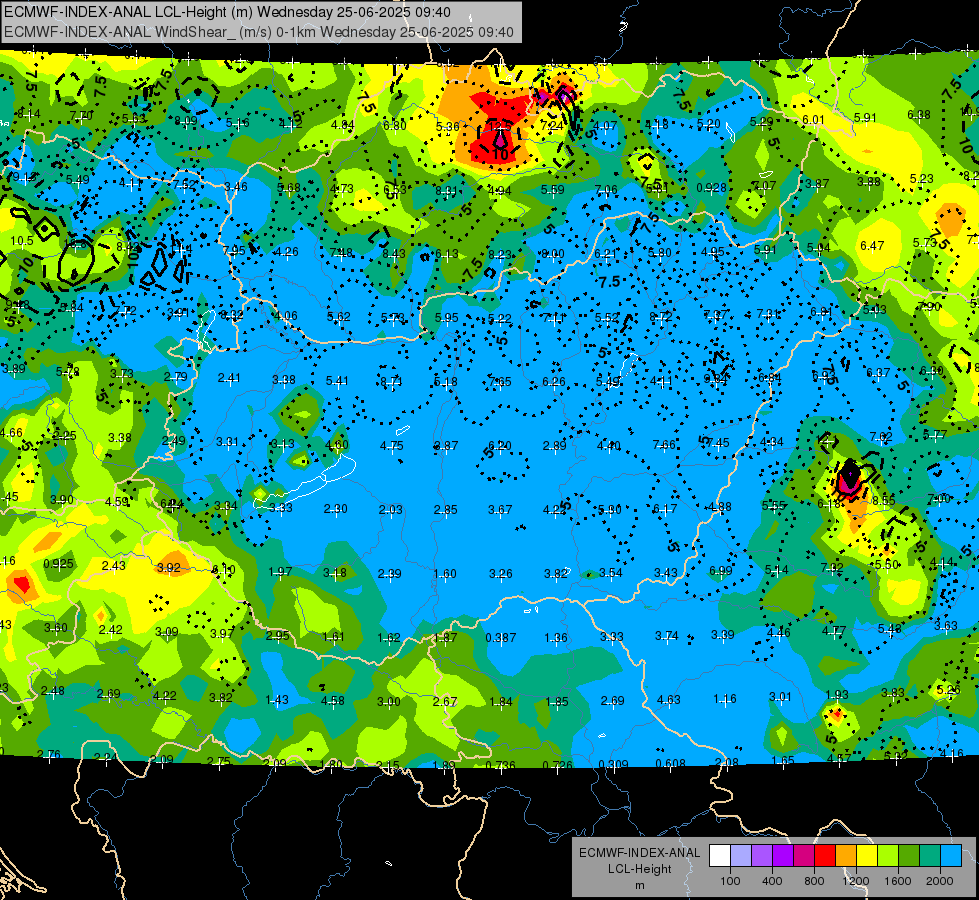
Task: Click the grid value 0.309
Action: coord(613,764)
